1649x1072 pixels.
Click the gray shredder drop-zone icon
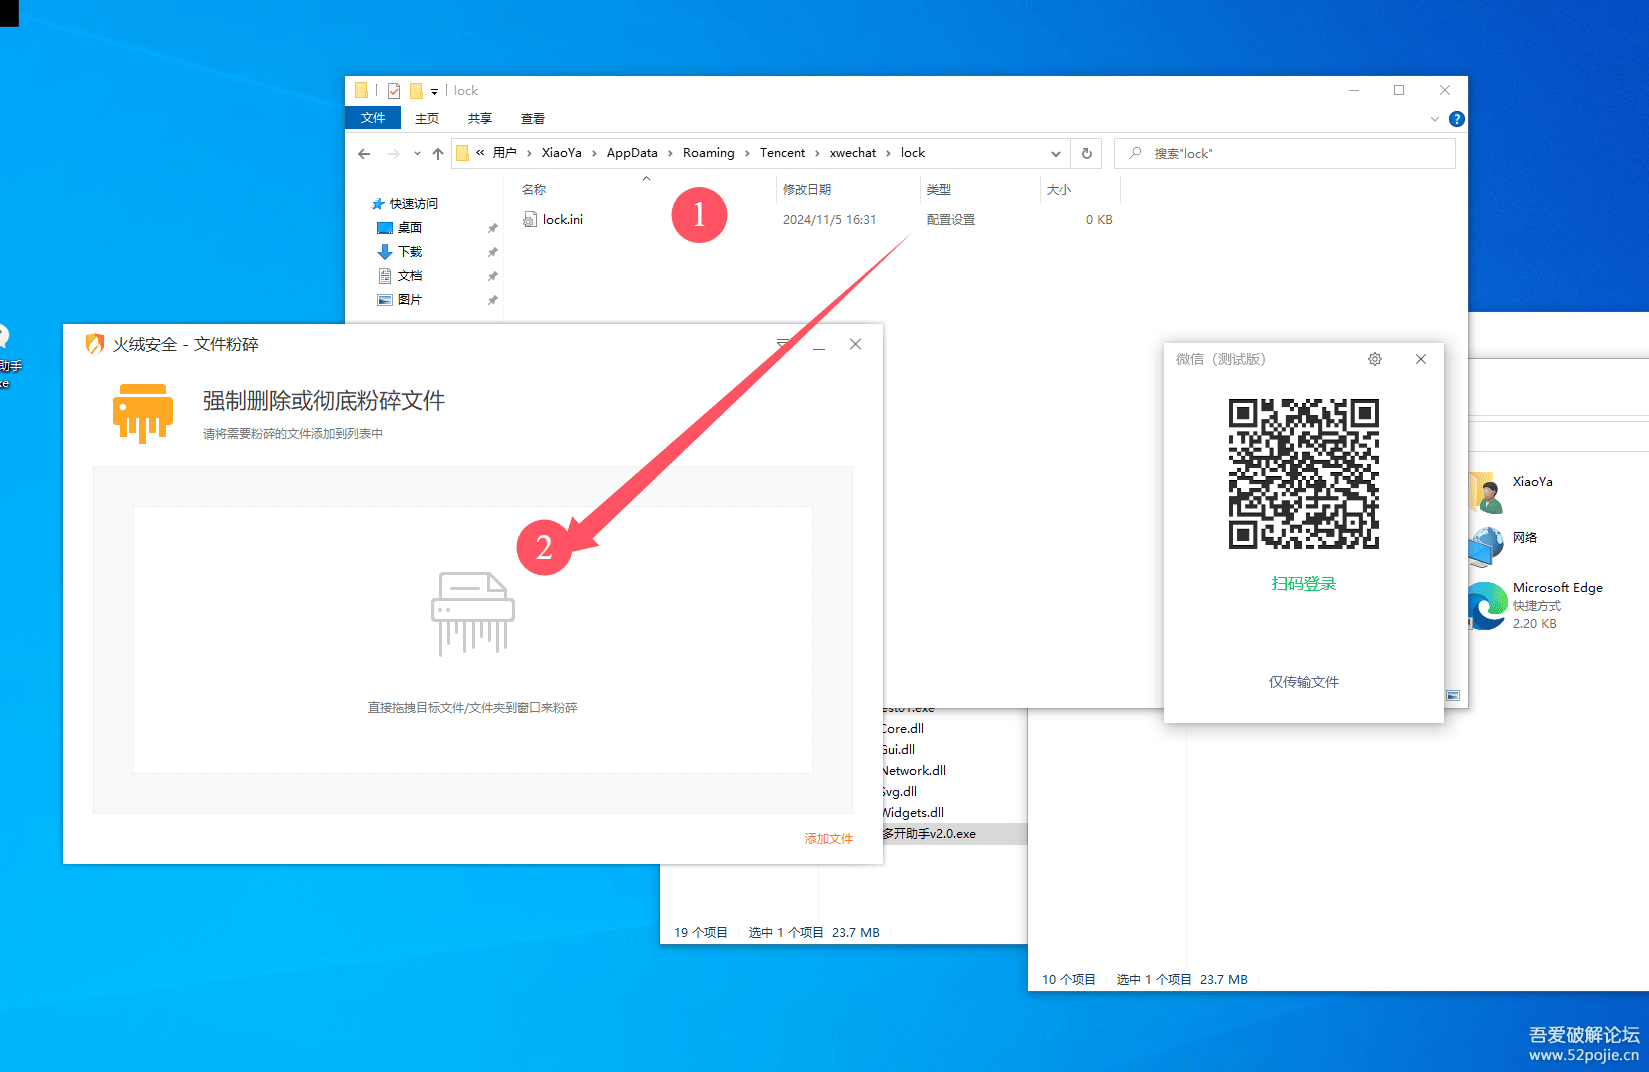[x=473, y=614]
